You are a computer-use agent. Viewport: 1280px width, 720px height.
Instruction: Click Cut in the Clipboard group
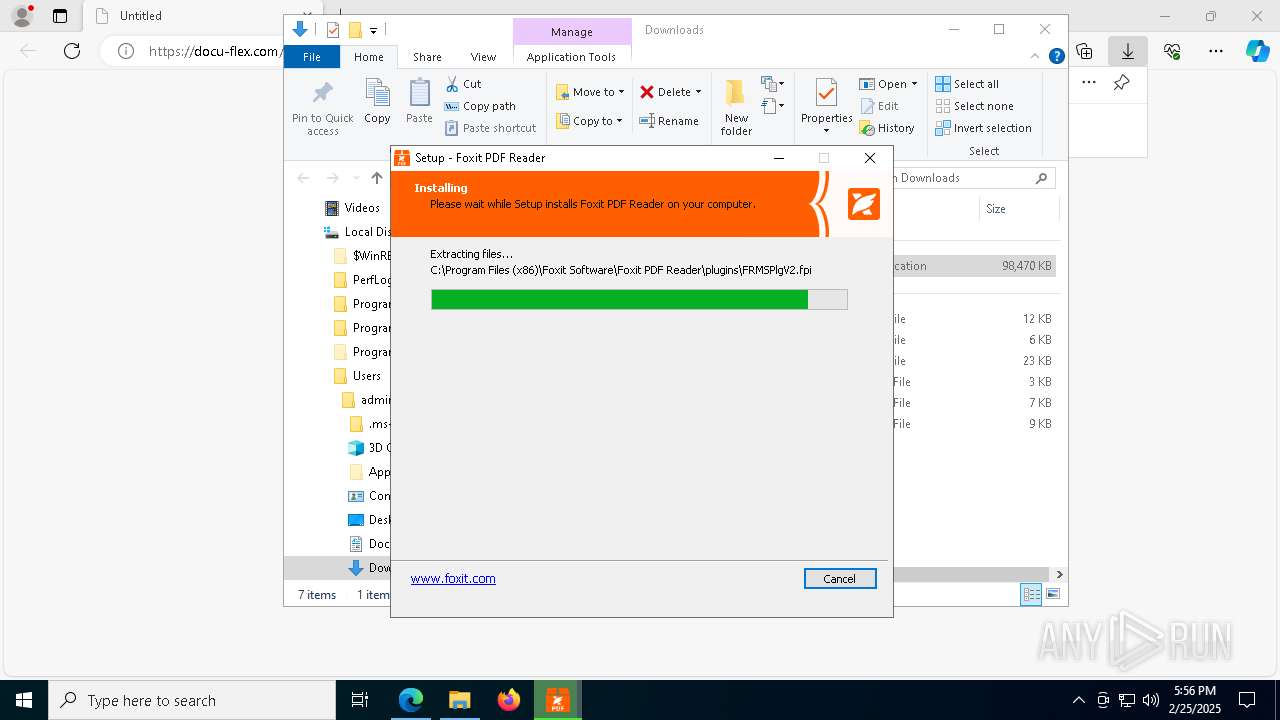pyautogui.click(x=463, y=84)
